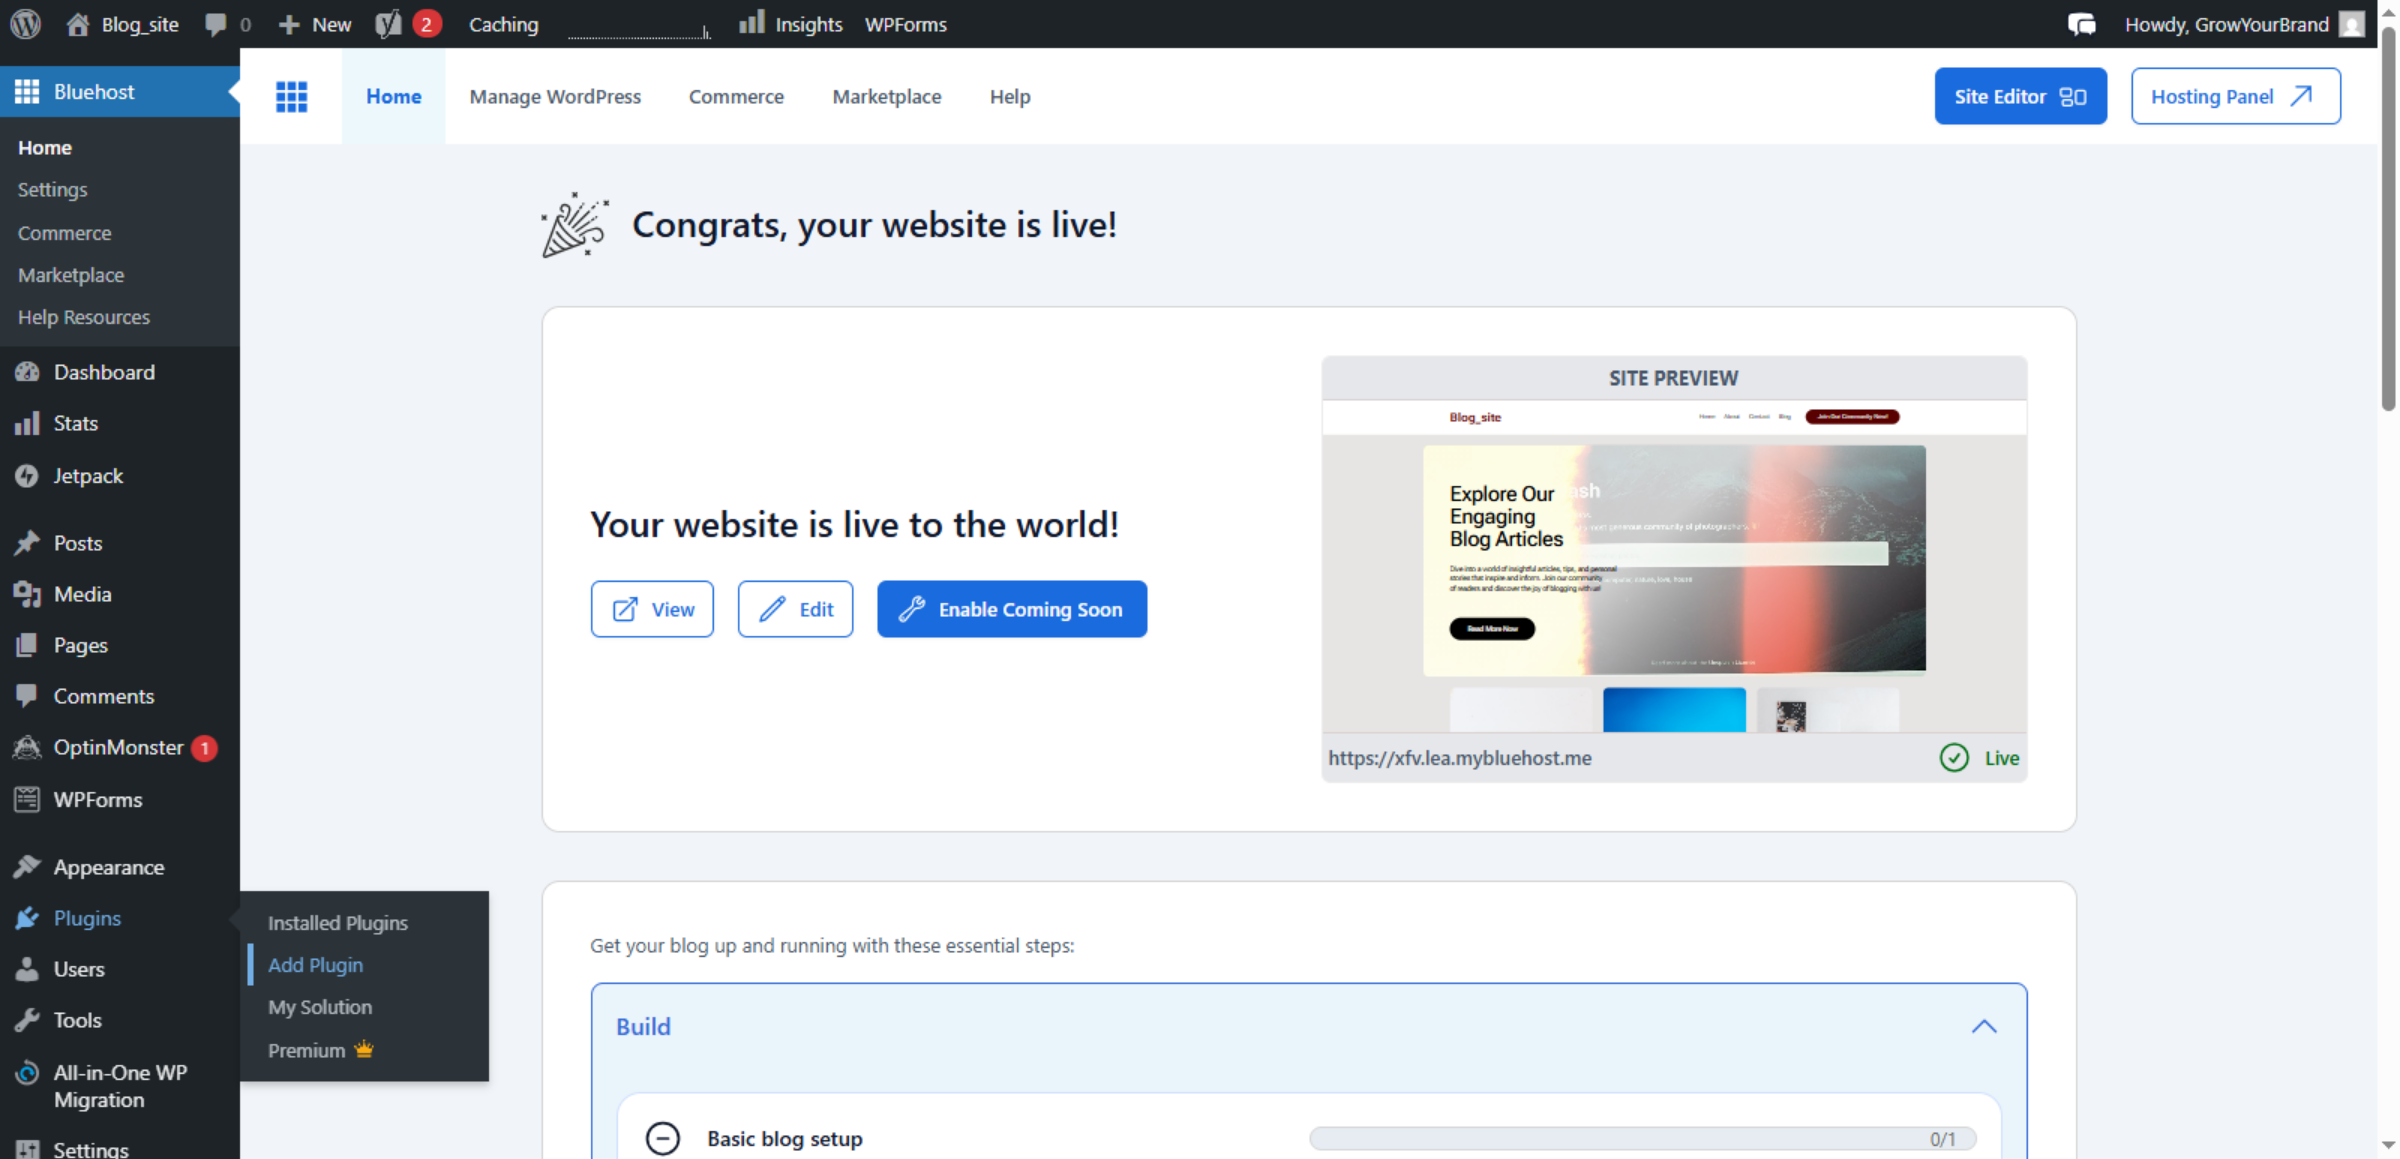The width and height of the screenshot is (2400, 1159).
Task: Open Insights via the bar chart icon
Action: tap(751, 23)
